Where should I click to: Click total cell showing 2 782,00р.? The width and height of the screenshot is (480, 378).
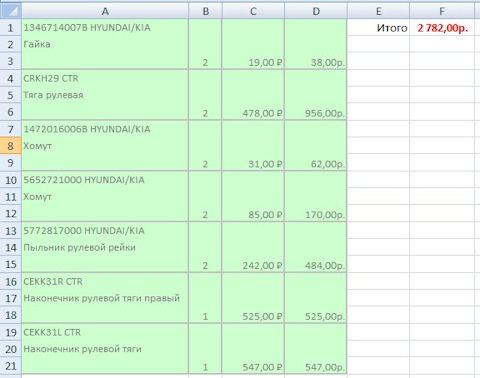coord(442,27)
